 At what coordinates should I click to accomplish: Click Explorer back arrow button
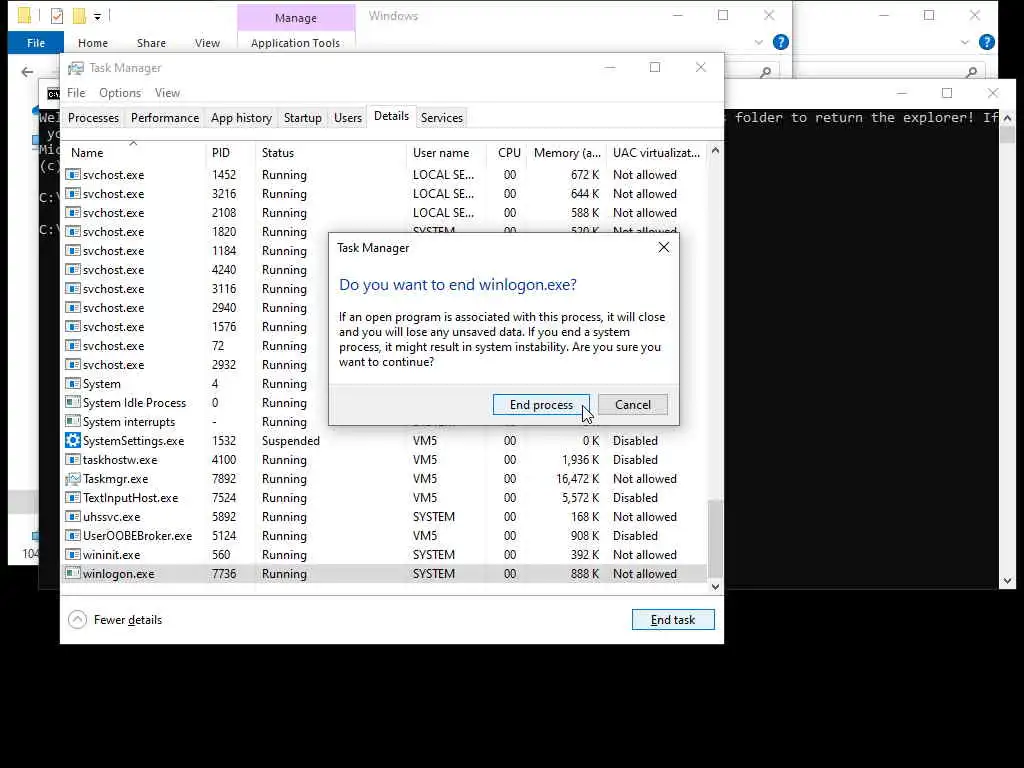pyautogui.click(x=27, y=72)
